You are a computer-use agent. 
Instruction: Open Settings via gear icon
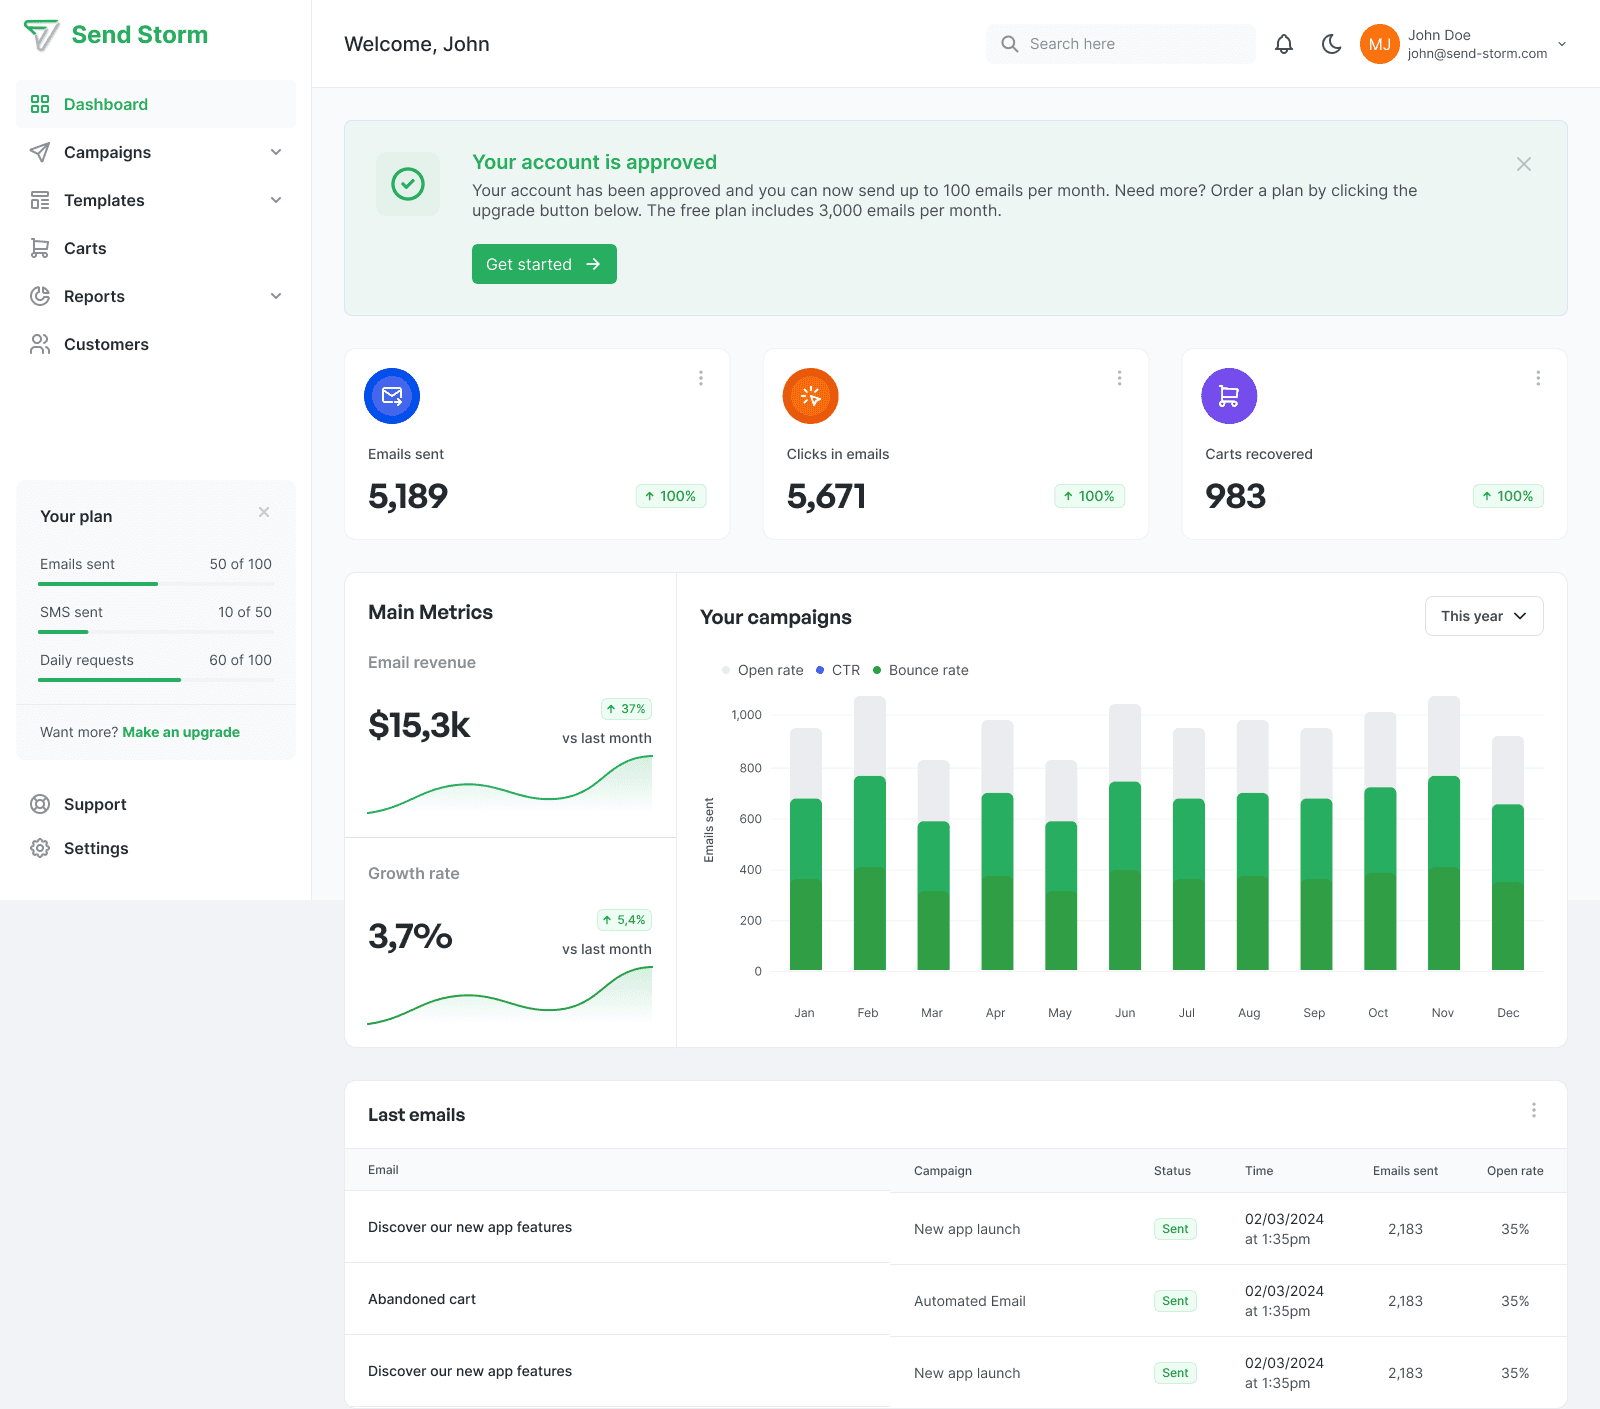[40, 848]
